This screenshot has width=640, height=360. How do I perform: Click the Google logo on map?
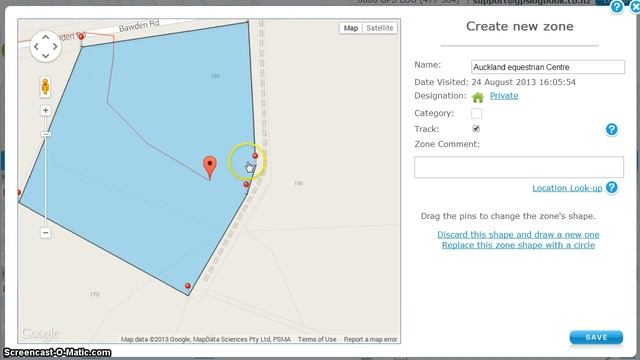(40, 333)
